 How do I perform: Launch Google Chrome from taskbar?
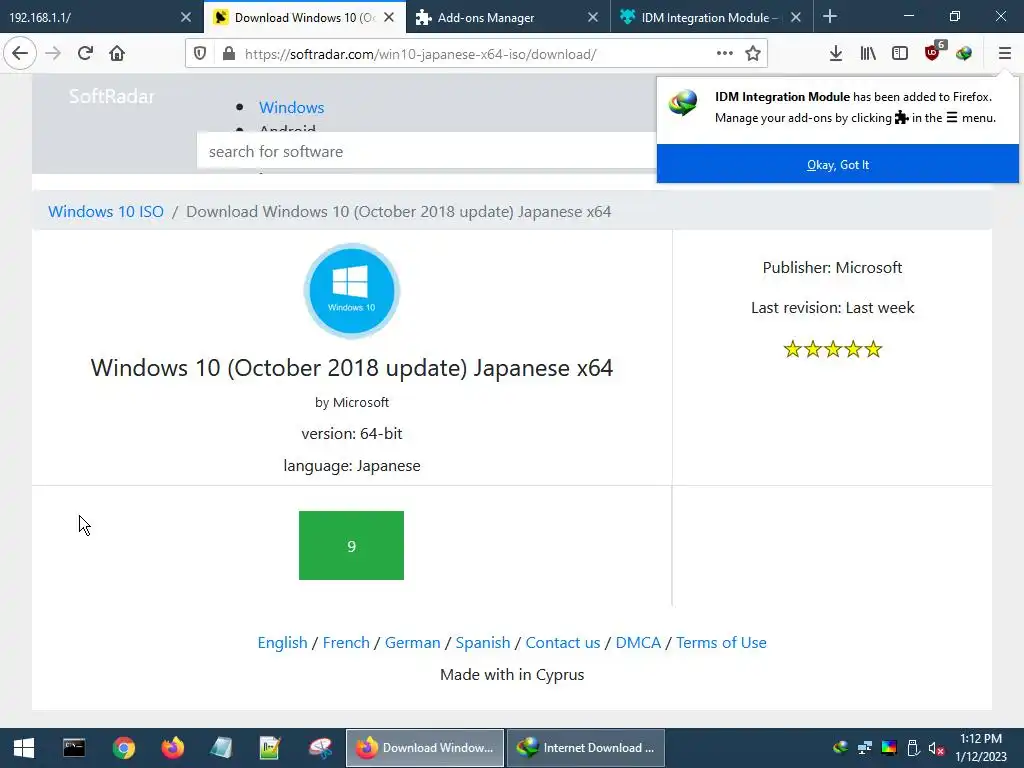tap(123, 748)
